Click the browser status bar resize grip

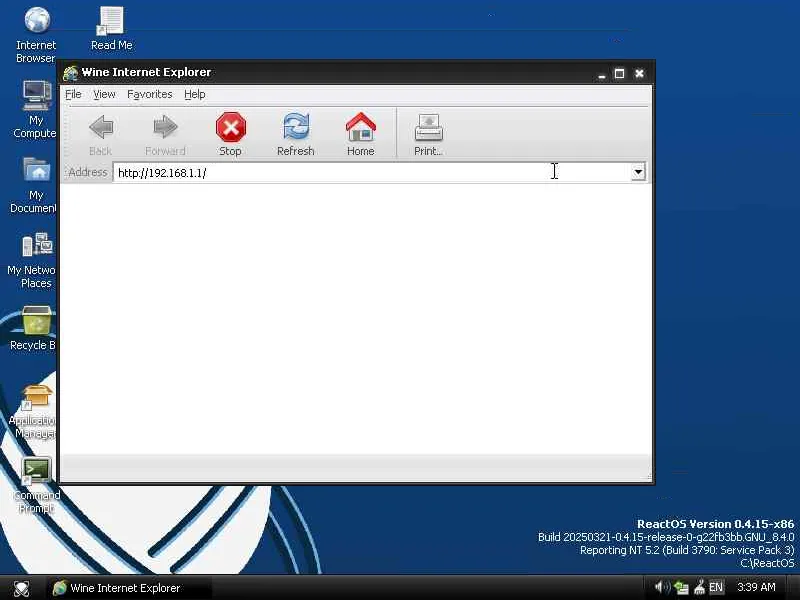648,477
